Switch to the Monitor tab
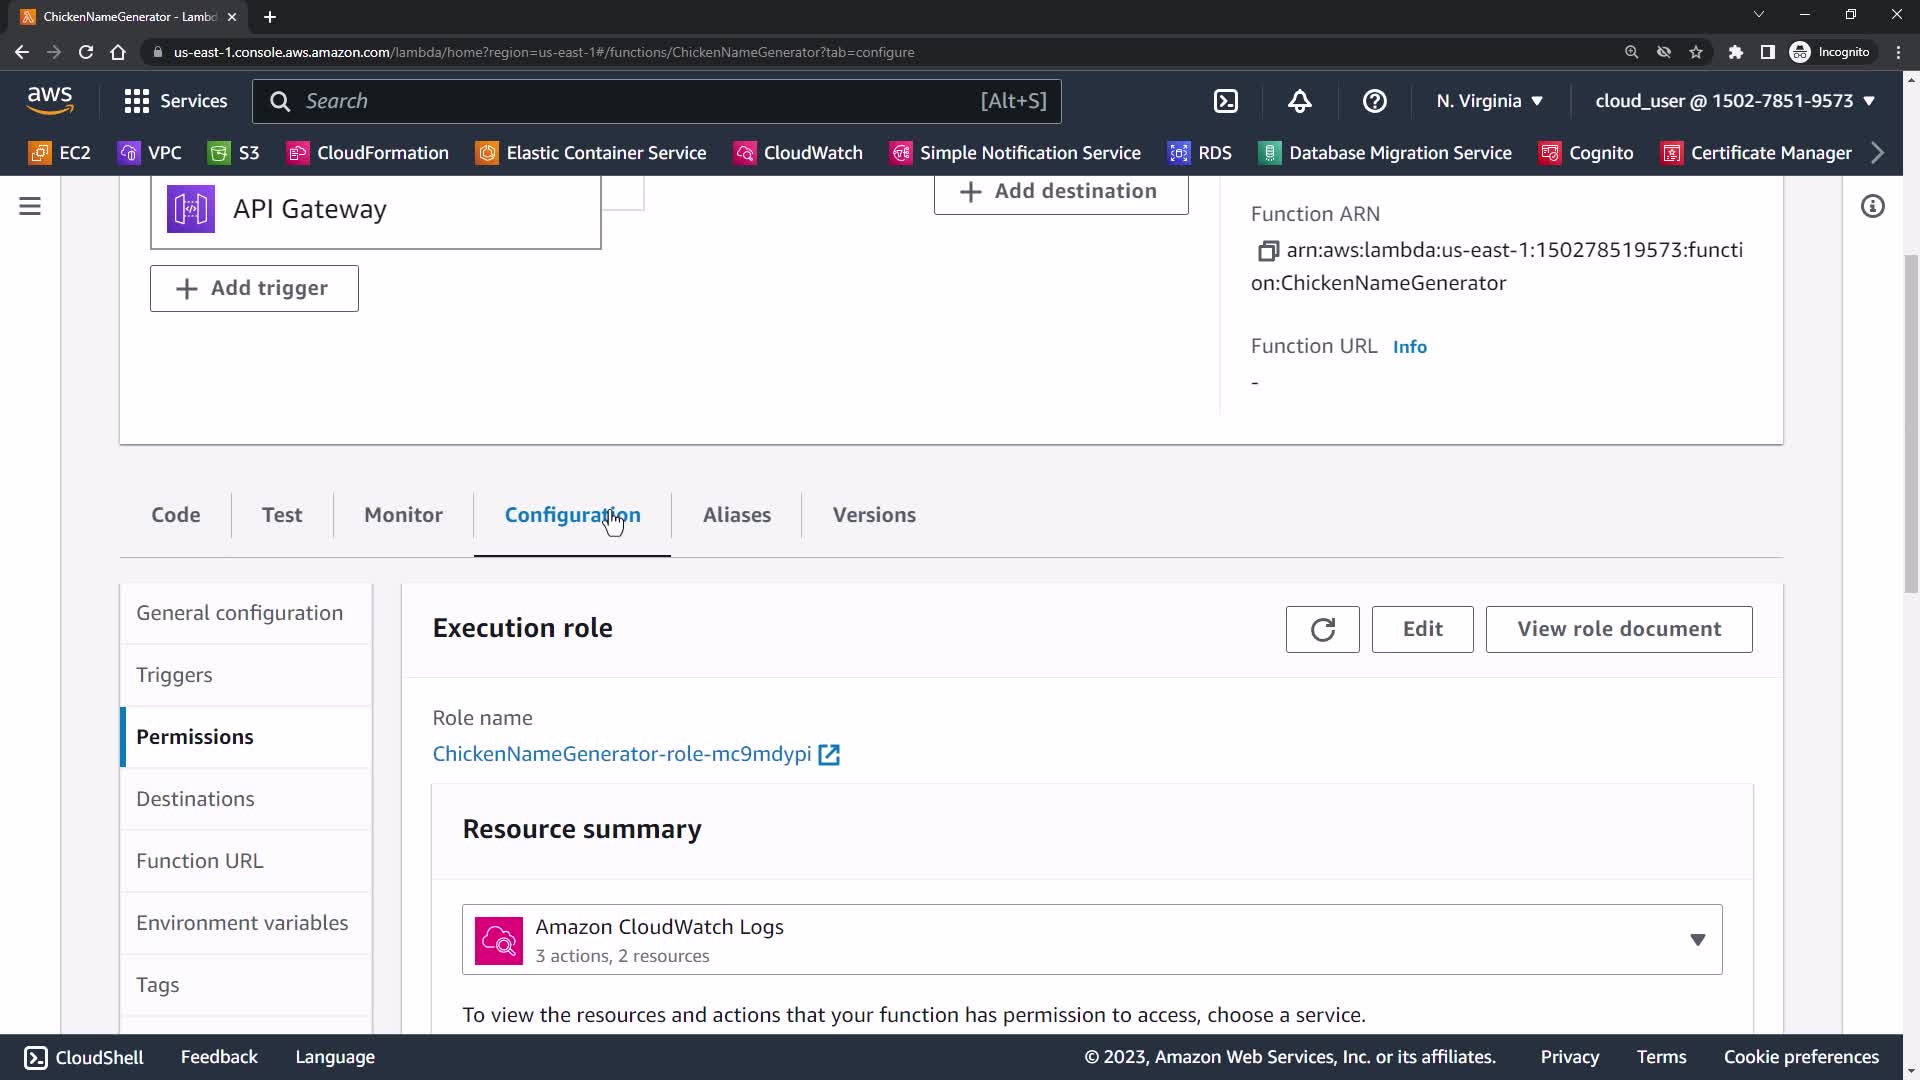1920x1080 pixels. [x=403, y=515]
